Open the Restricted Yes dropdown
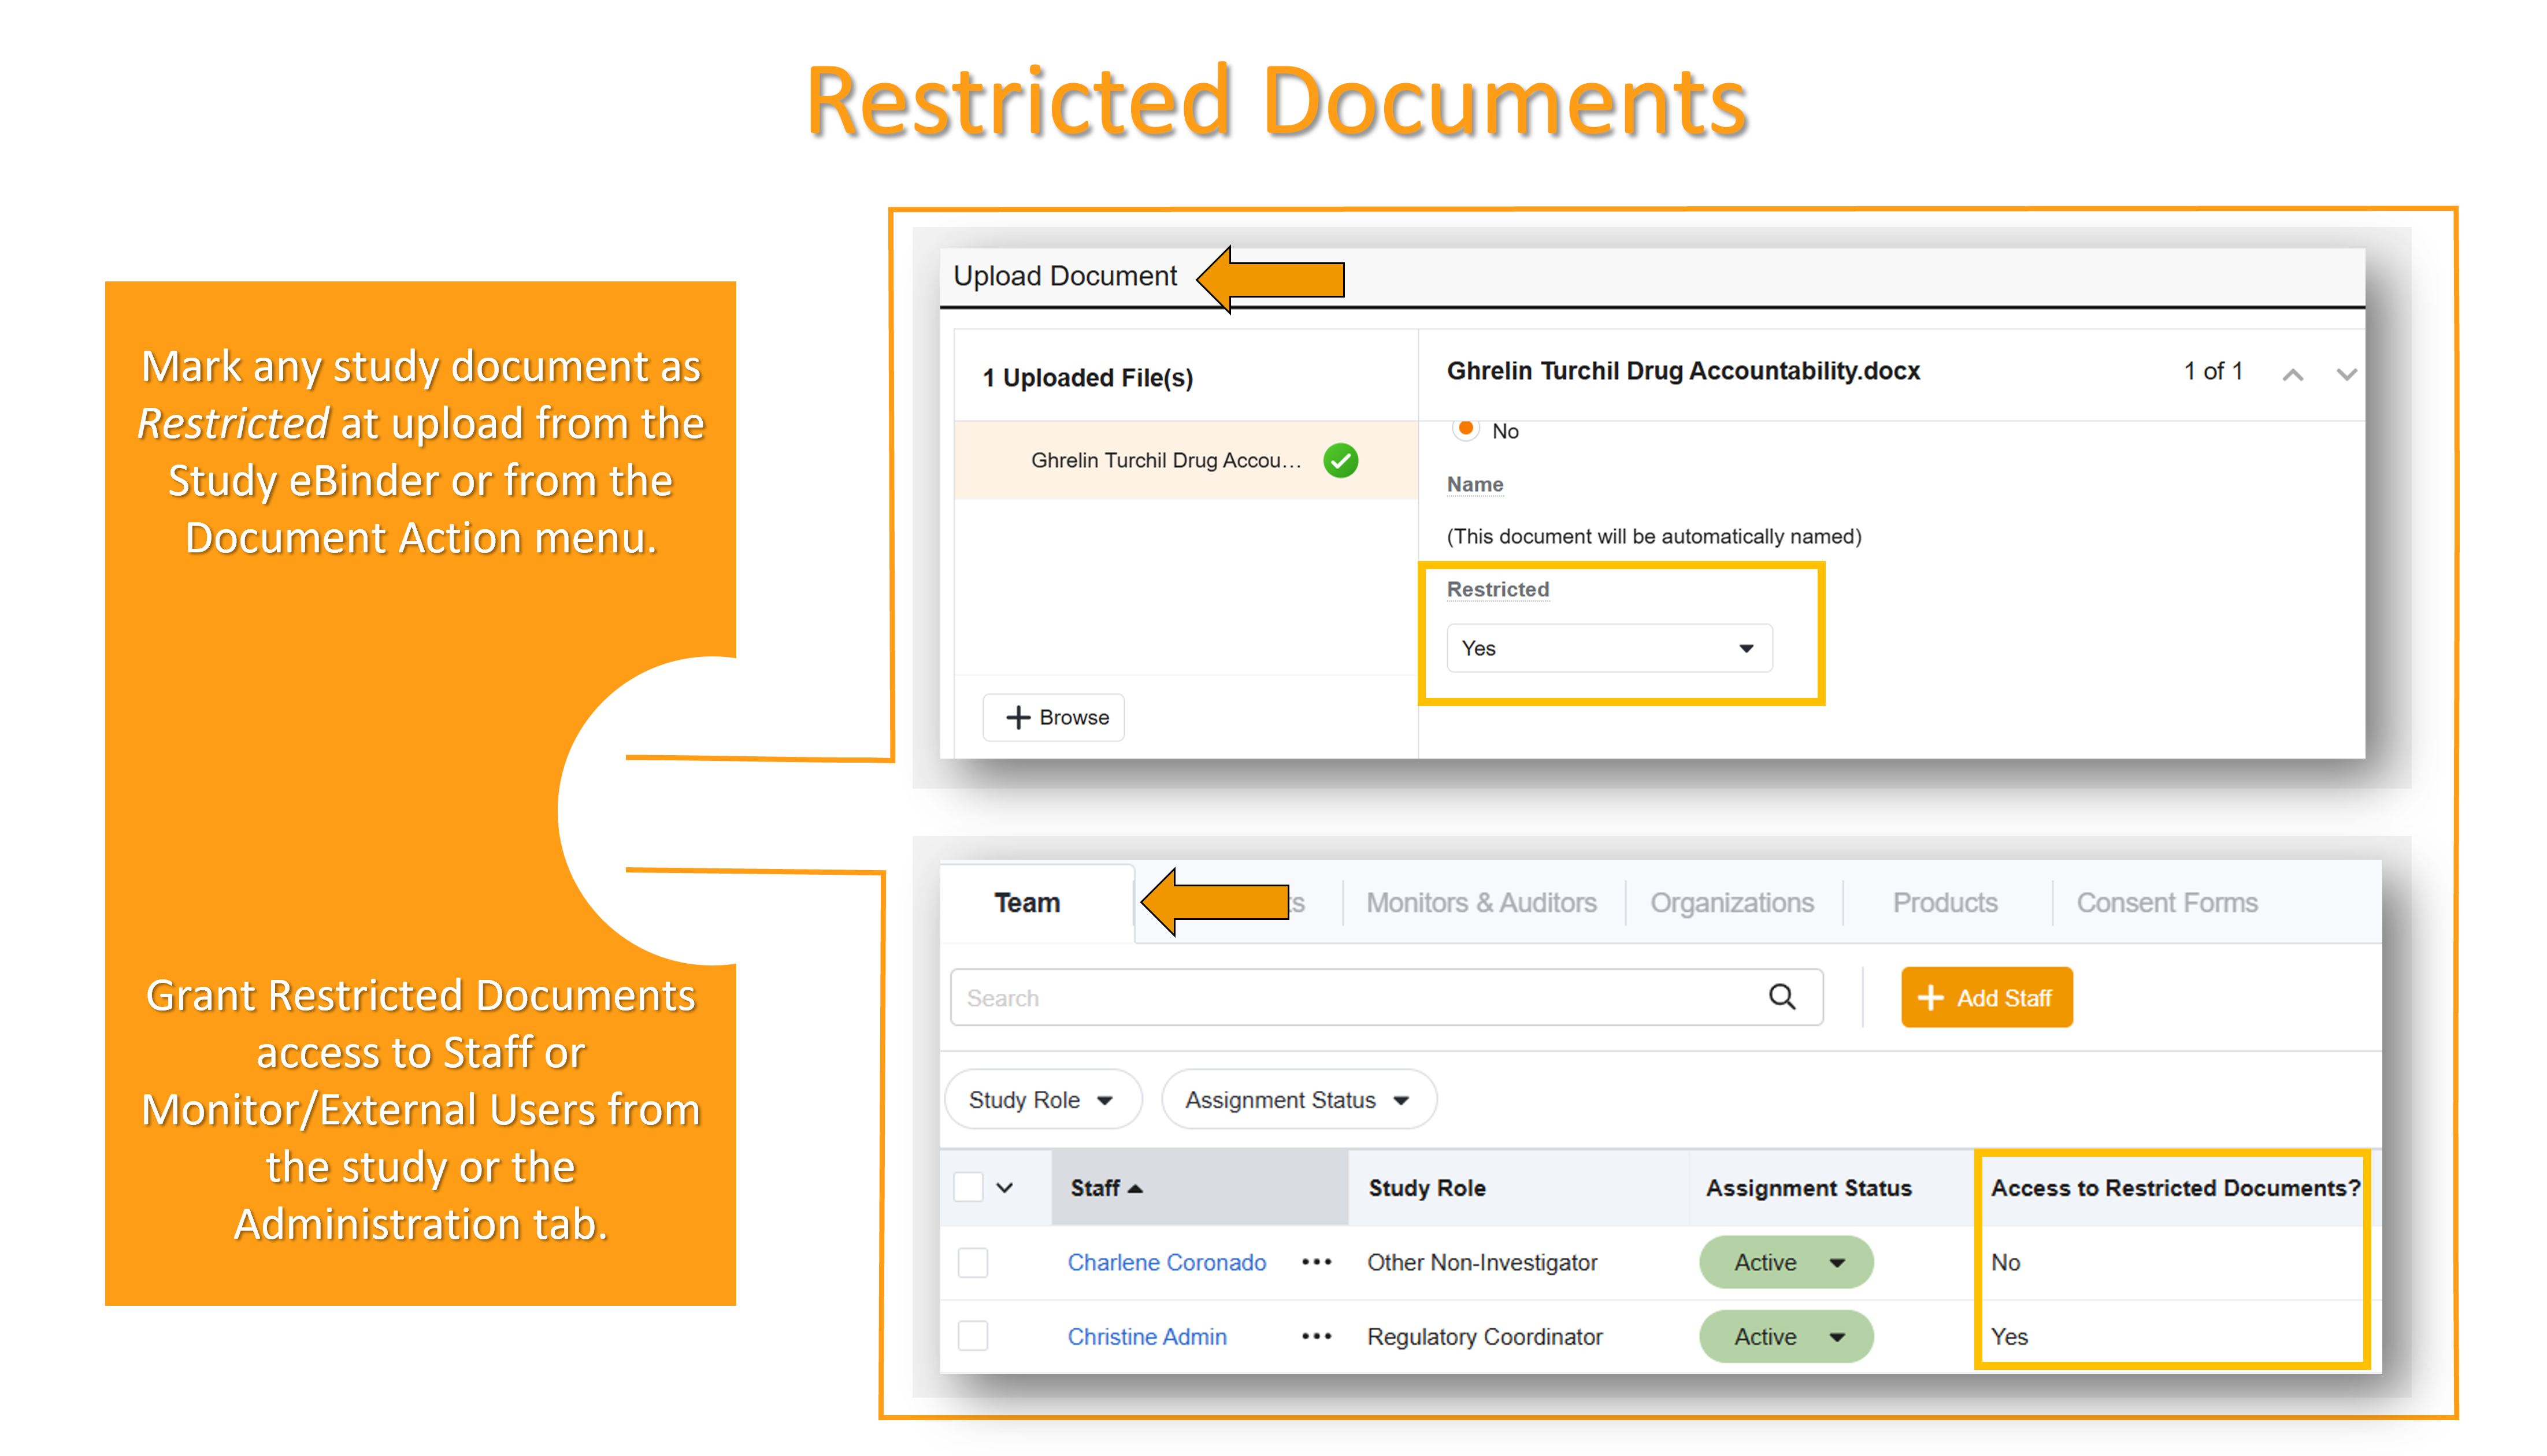This screenshot has width=2547, height=1456. click(x=1608, y=648)
